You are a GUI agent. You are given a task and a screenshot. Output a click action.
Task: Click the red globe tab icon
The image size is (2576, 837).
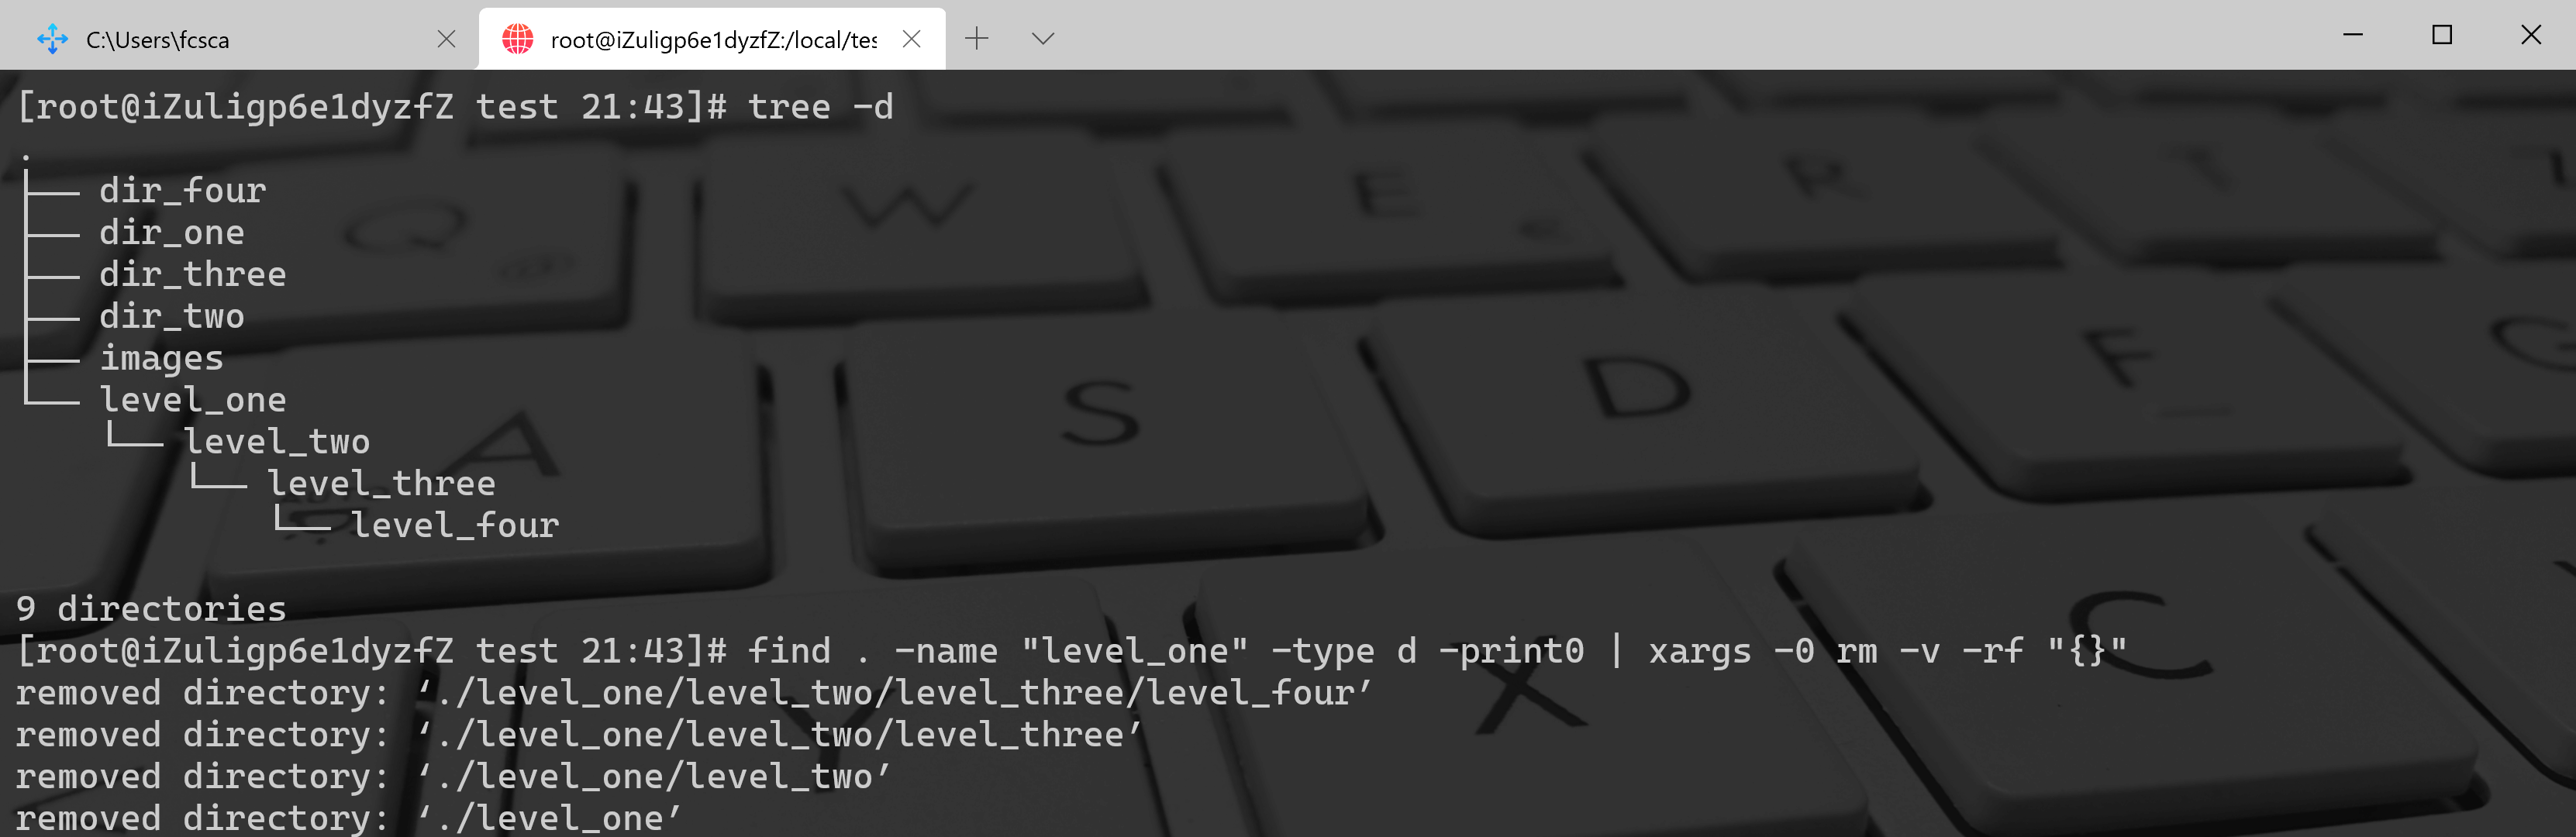(x=518, y=39)
